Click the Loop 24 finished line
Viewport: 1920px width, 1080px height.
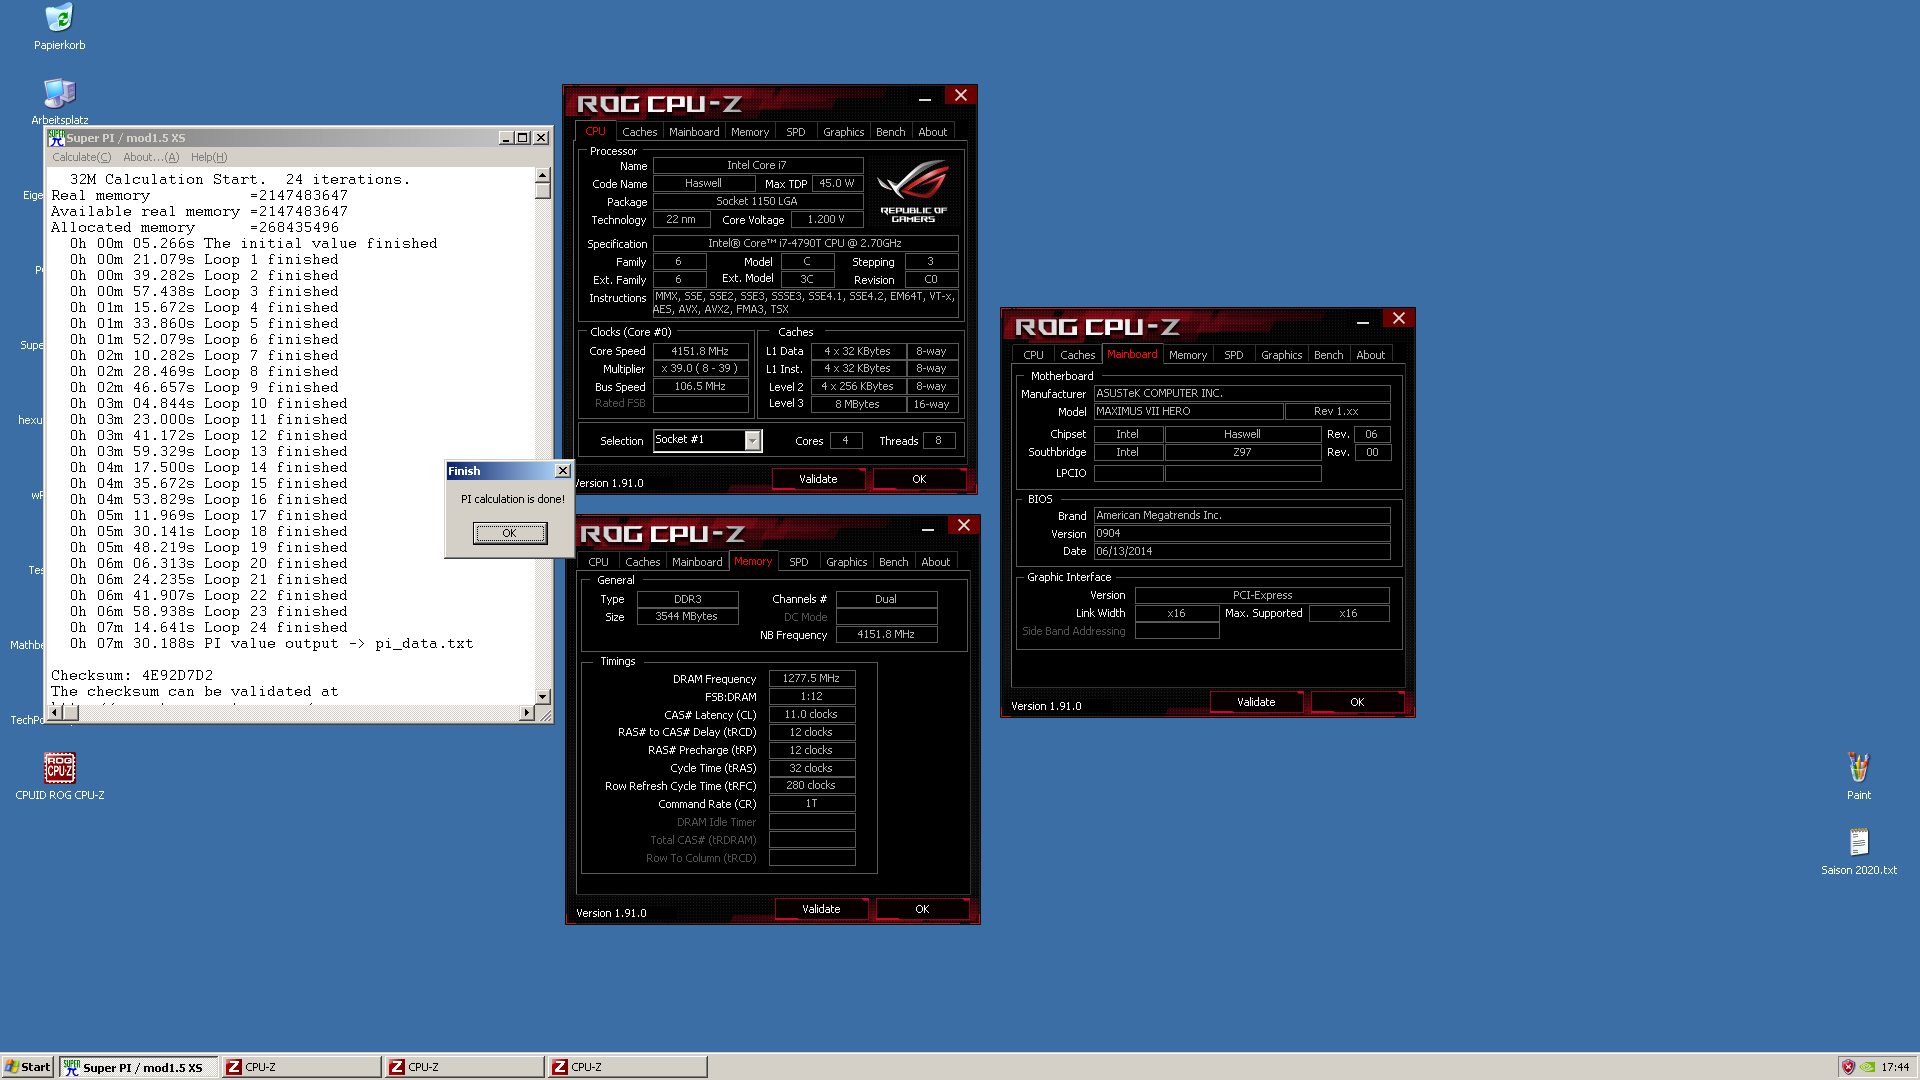coord(209,628)
